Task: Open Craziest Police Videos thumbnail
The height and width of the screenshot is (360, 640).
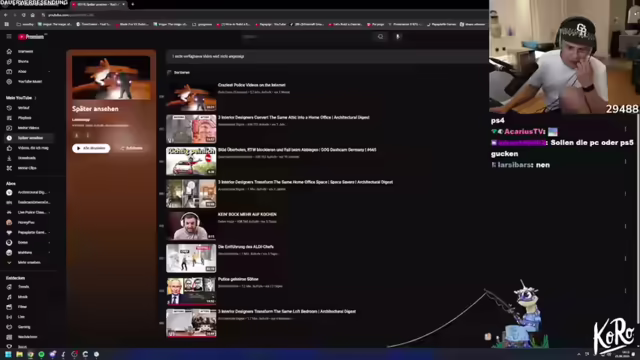Action: tap(191, 97)
